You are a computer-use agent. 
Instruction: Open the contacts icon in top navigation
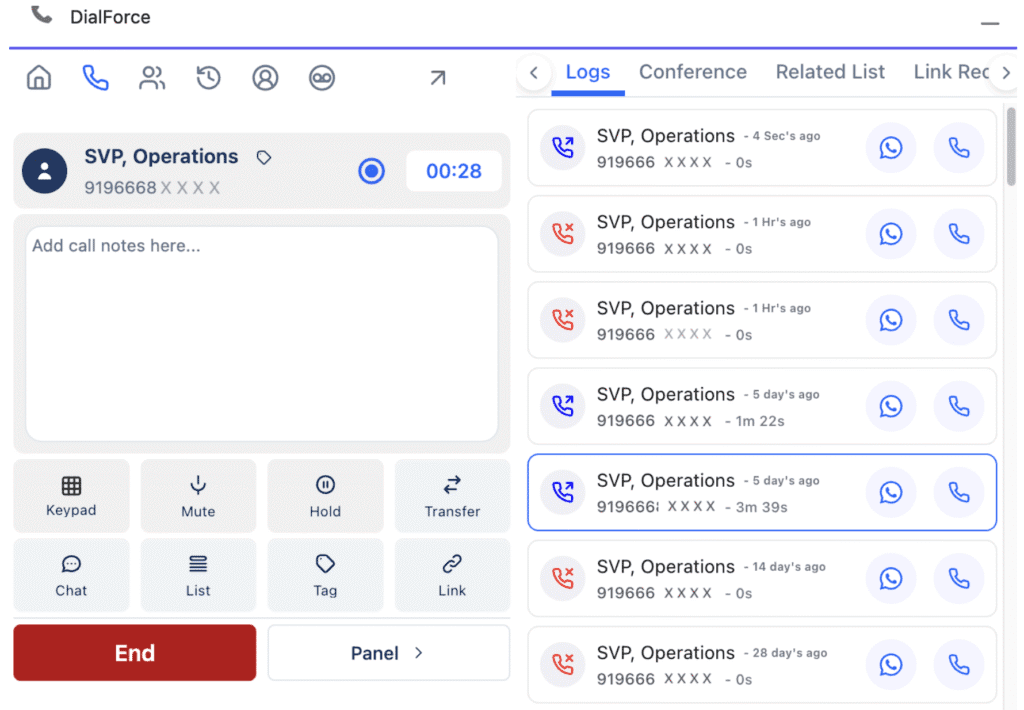click(152, 78)
